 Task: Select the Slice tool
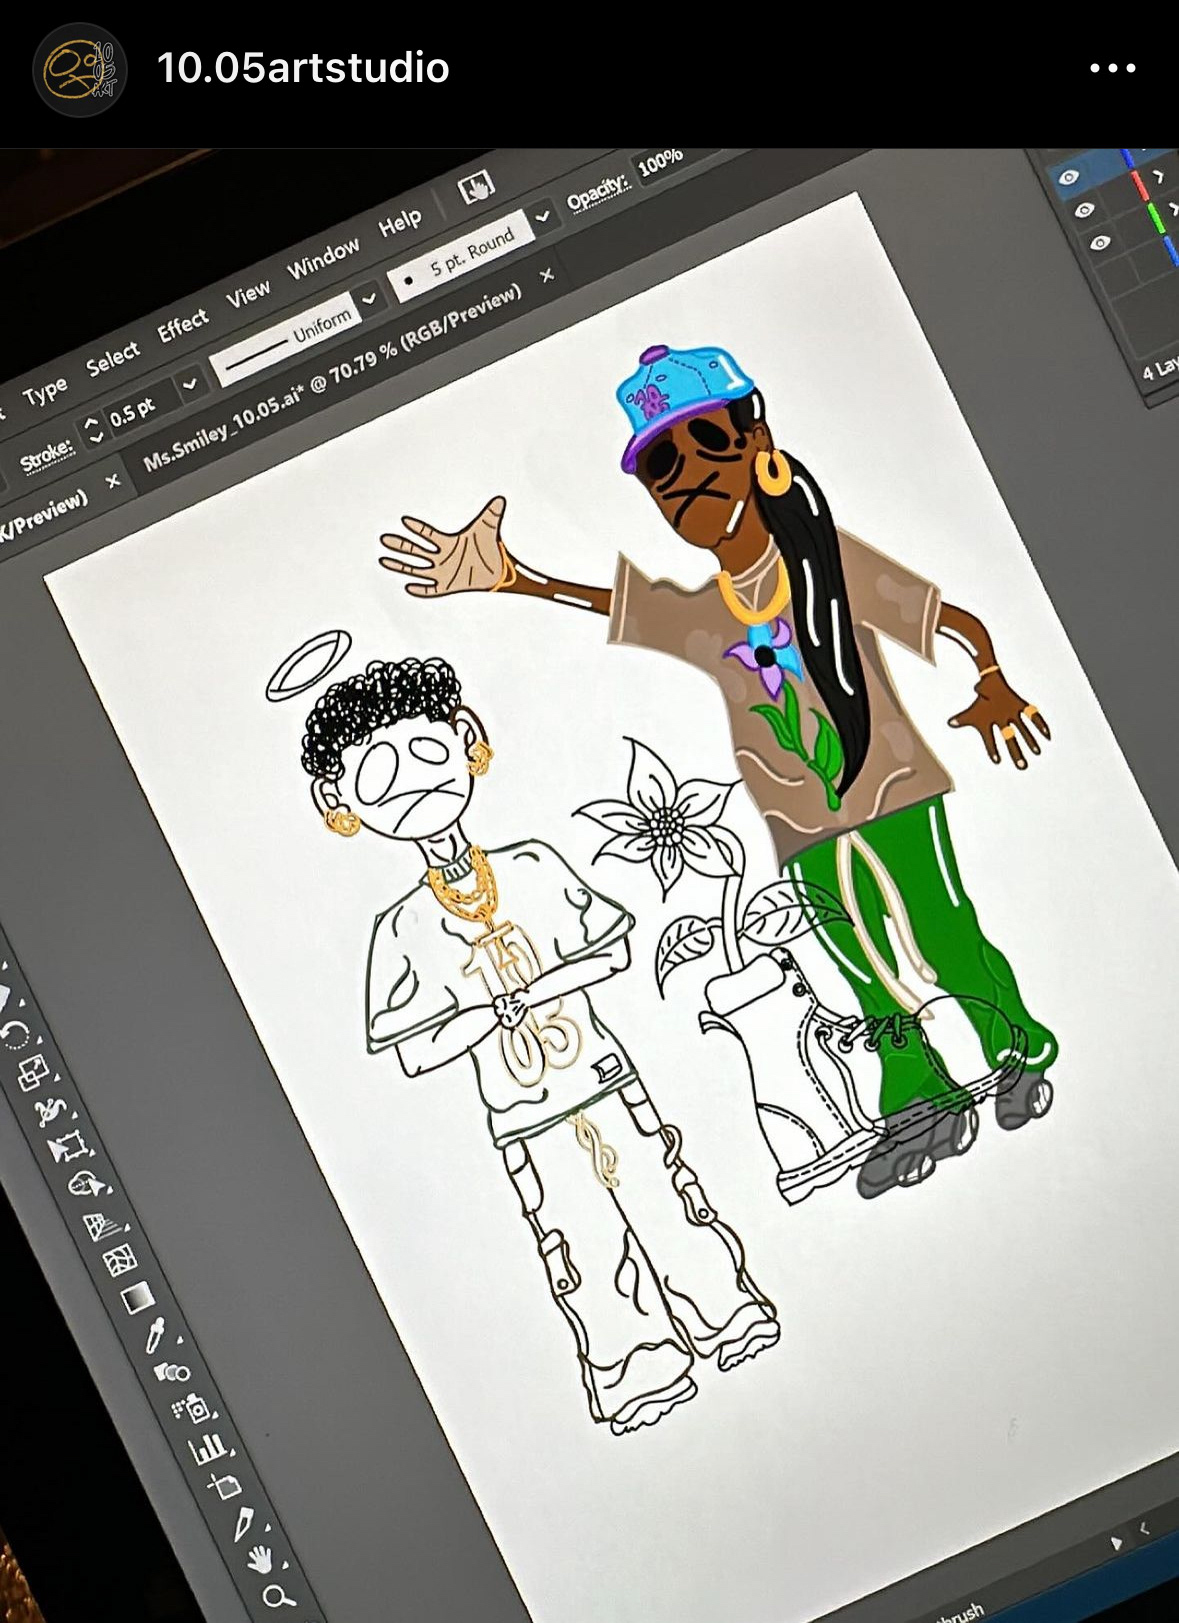click(245, 1523)
